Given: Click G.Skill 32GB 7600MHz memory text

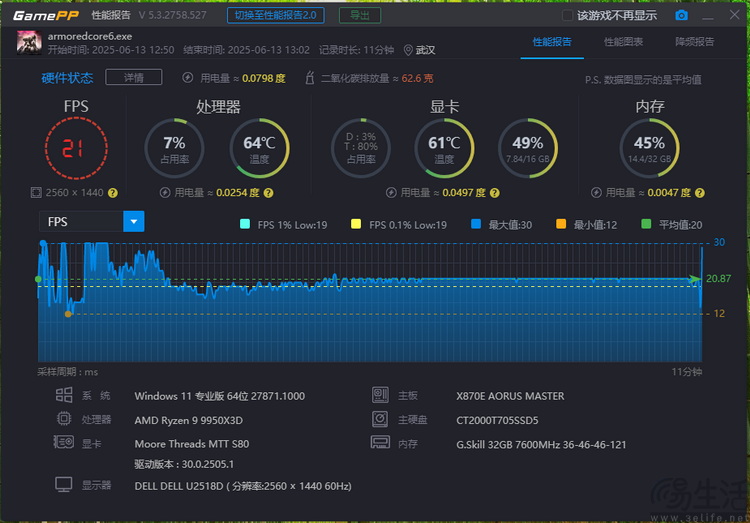Looking at the screenshot, I should click(541, 445).
